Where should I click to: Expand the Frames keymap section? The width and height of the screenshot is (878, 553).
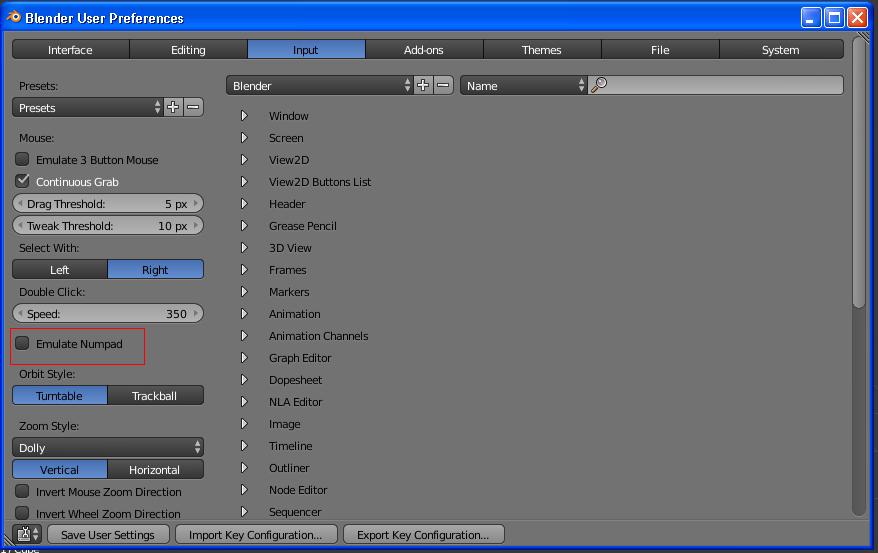[x=244, y=269]
